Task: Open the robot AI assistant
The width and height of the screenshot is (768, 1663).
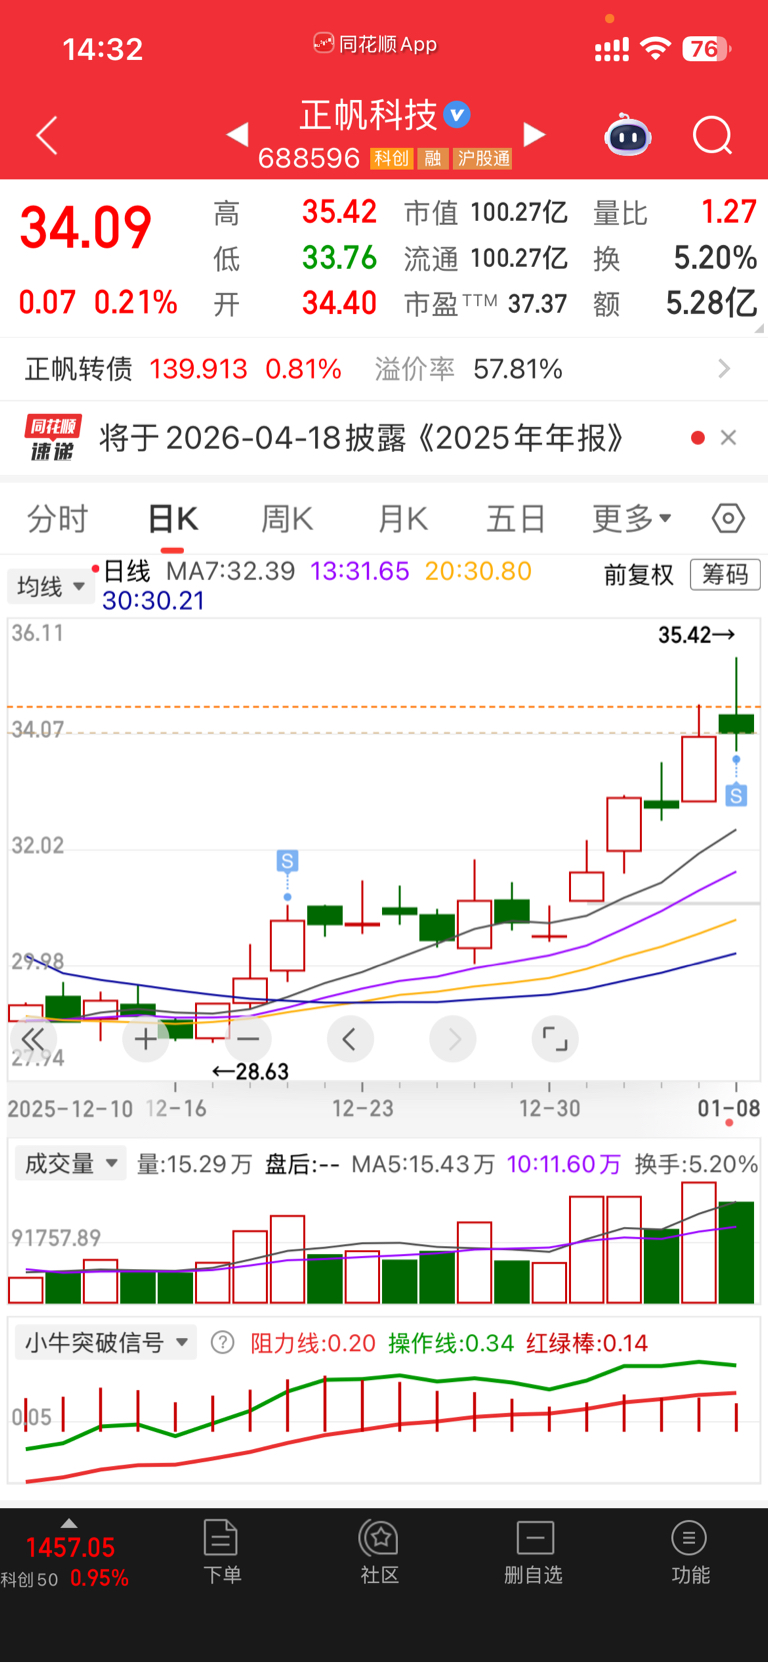Action: point(628,135)
